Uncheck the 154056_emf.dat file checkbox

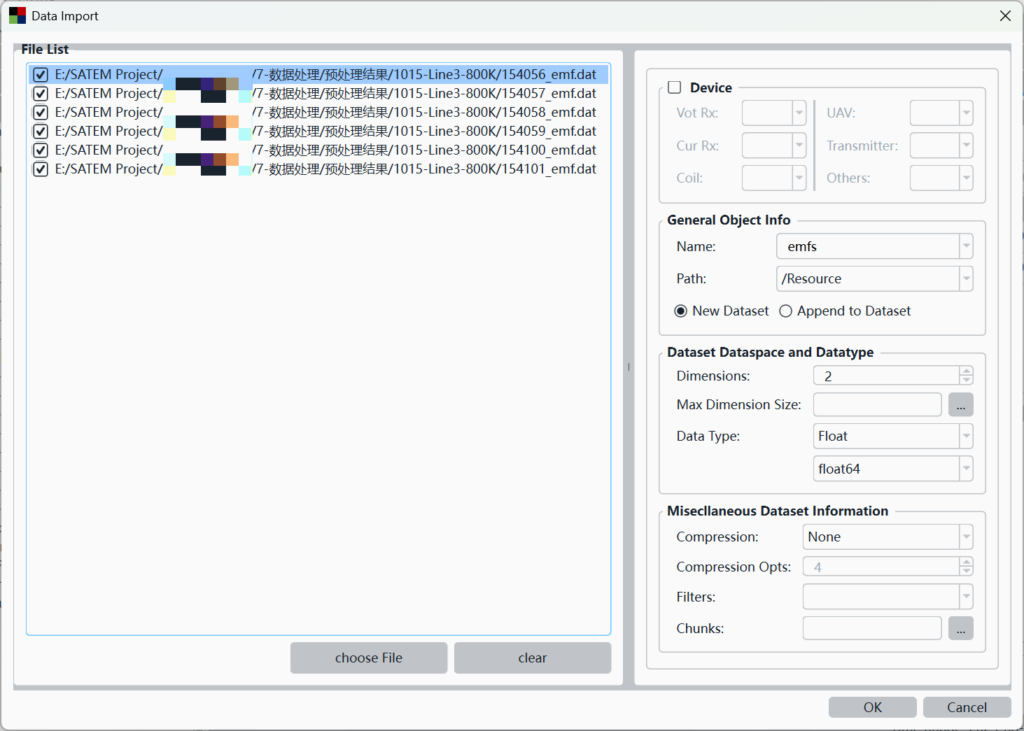pos(41,75)
